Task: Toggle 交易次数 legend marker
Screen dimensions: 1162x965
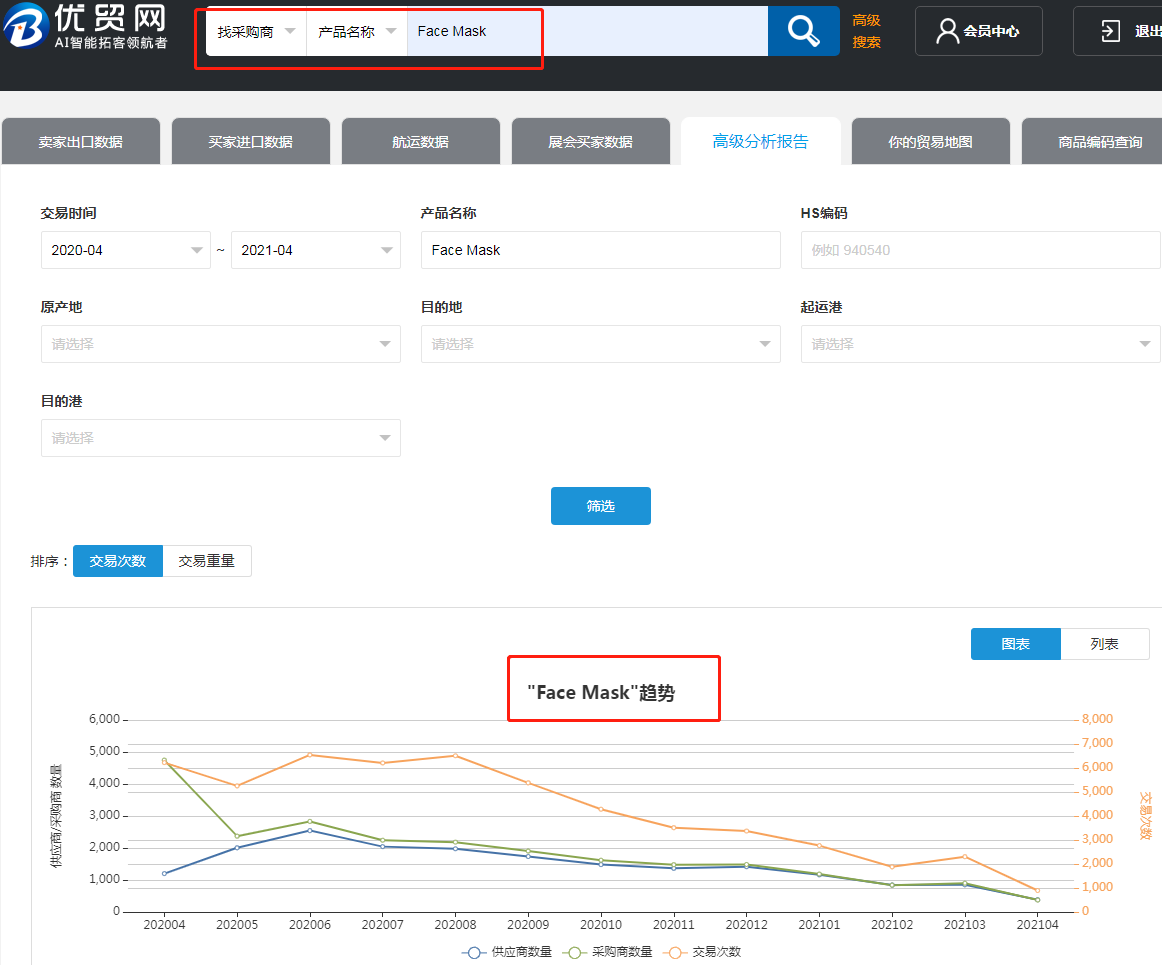Action: coord(674,952)
